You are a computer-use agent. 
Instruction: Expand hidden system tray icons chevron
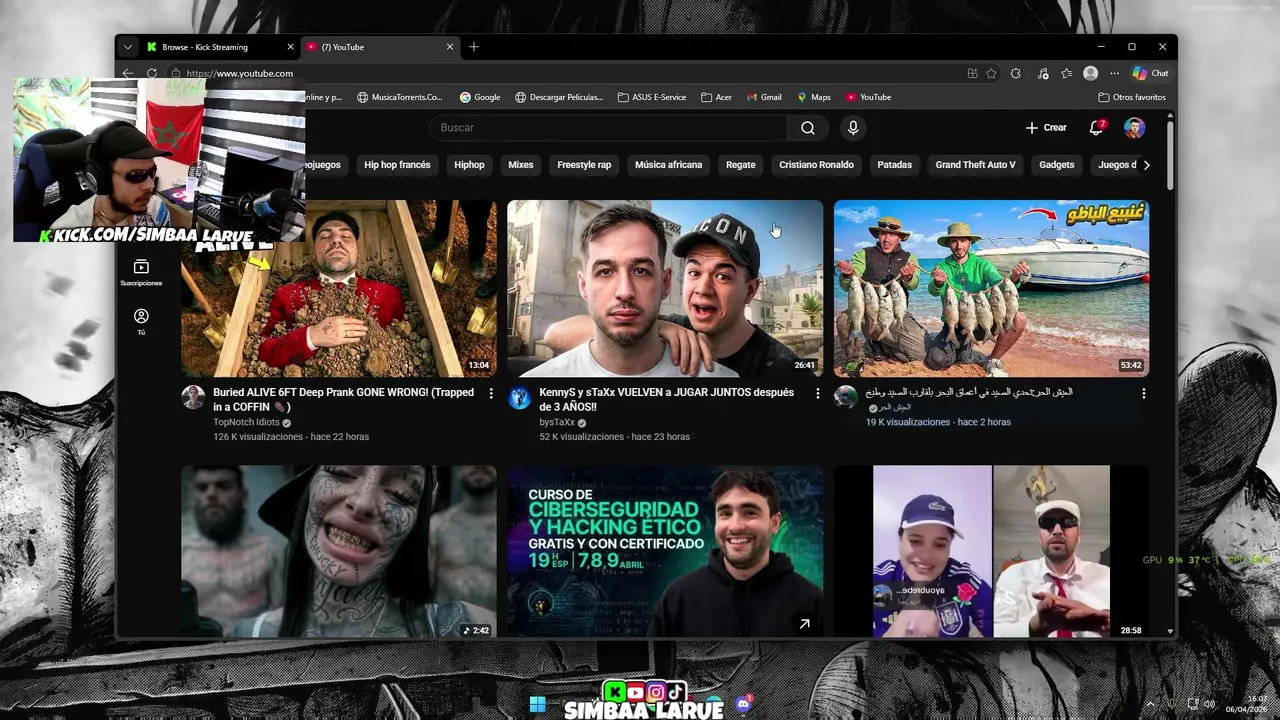[1149, 704]
